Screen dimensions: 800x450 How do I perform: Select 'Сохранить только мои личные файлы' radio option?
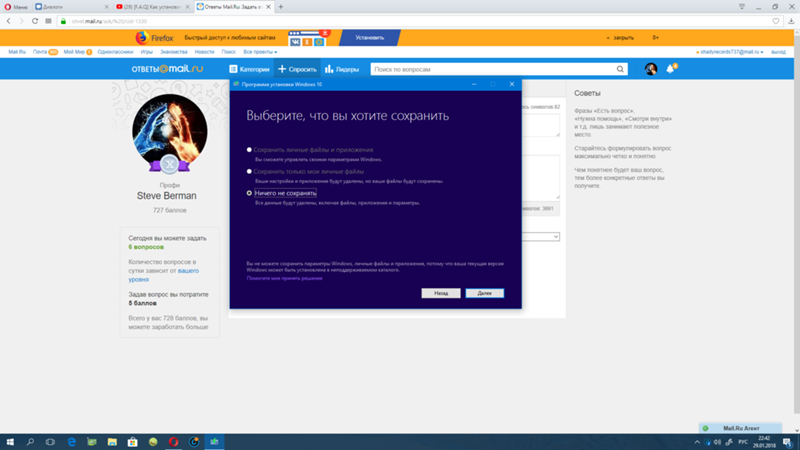click(x=249, y=171)
